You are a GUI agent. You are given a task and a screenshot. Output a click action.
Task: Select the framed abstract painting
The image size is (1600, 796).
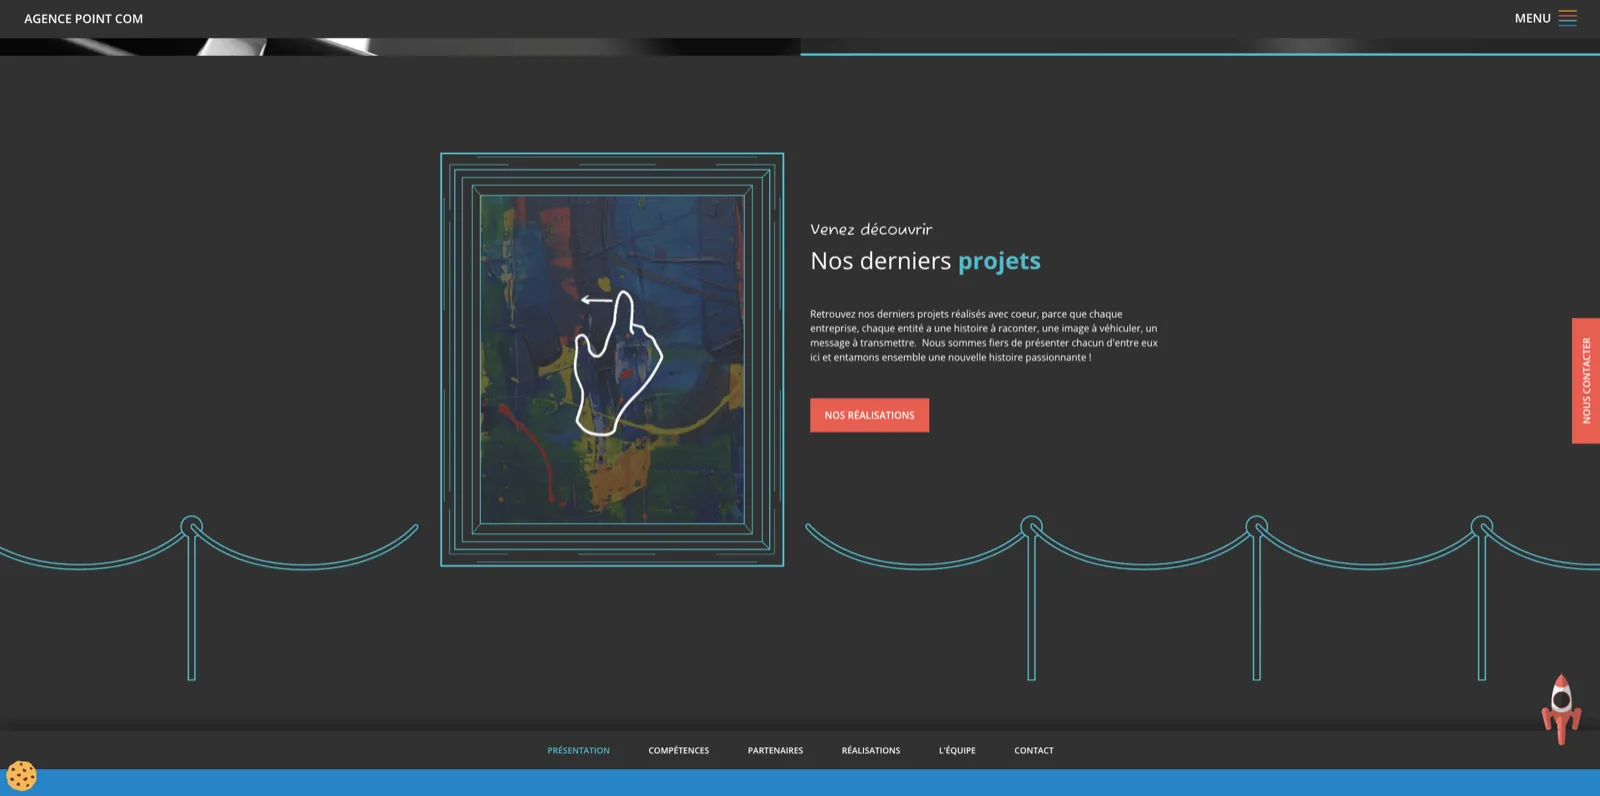pyautogui.click(x=612, y=359)
